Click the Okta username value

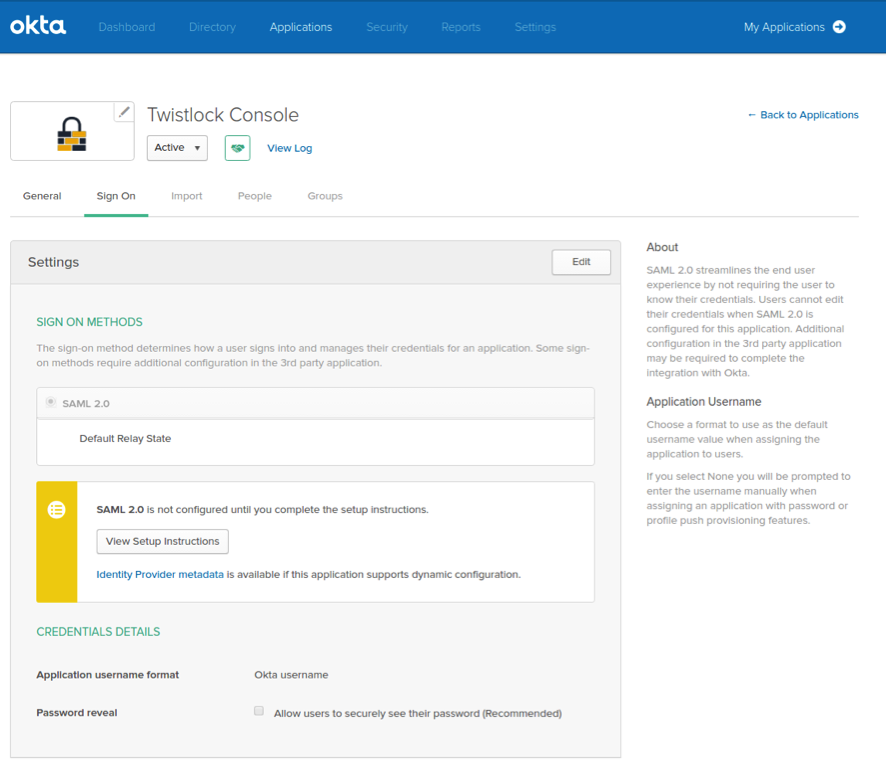point(291,674)
